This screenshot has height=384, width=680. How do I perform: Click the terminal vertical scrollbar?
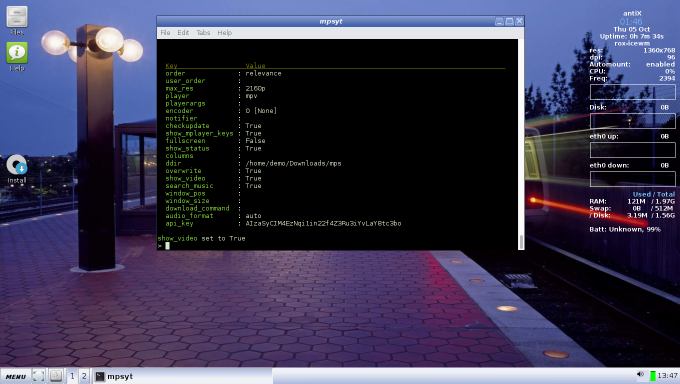[x=521, y=144]
